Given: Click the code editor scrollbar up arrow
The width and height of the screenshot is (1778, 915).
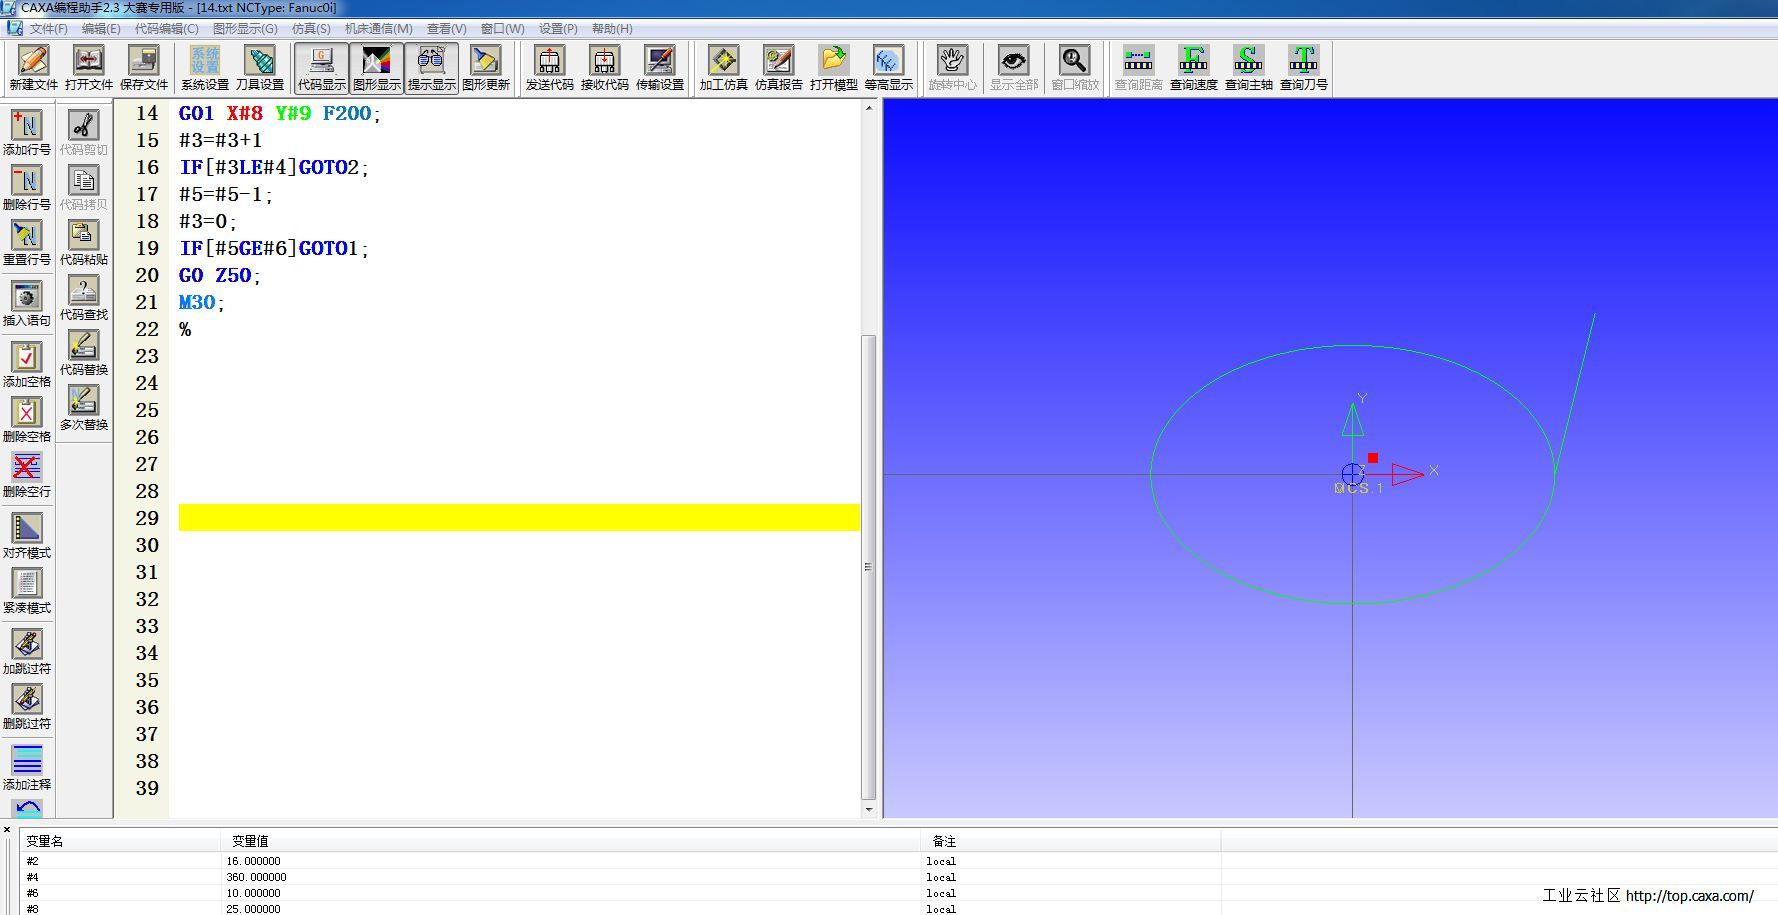Looking at the screenshot, I should pyautogui.click(x=869, y=107).
